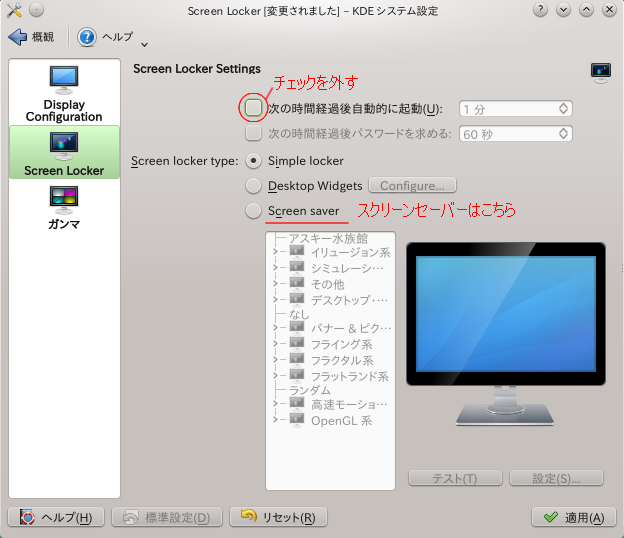Click the 概観 back arrow icon

tap(17, 37)
